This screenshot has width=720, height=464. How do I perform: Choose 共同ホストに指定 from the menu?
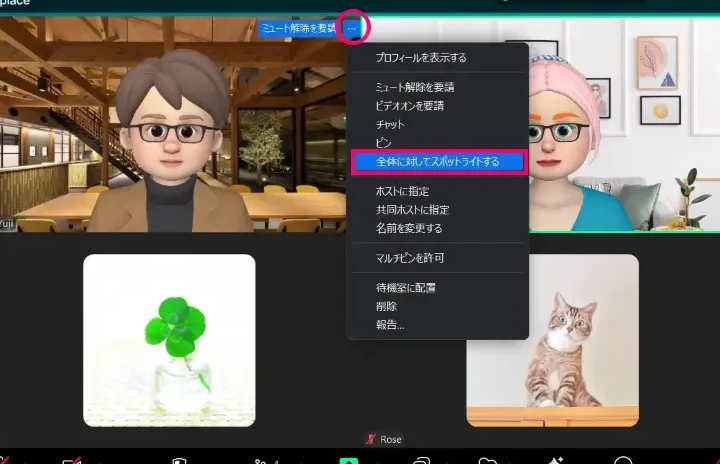[x=412, y=209]
